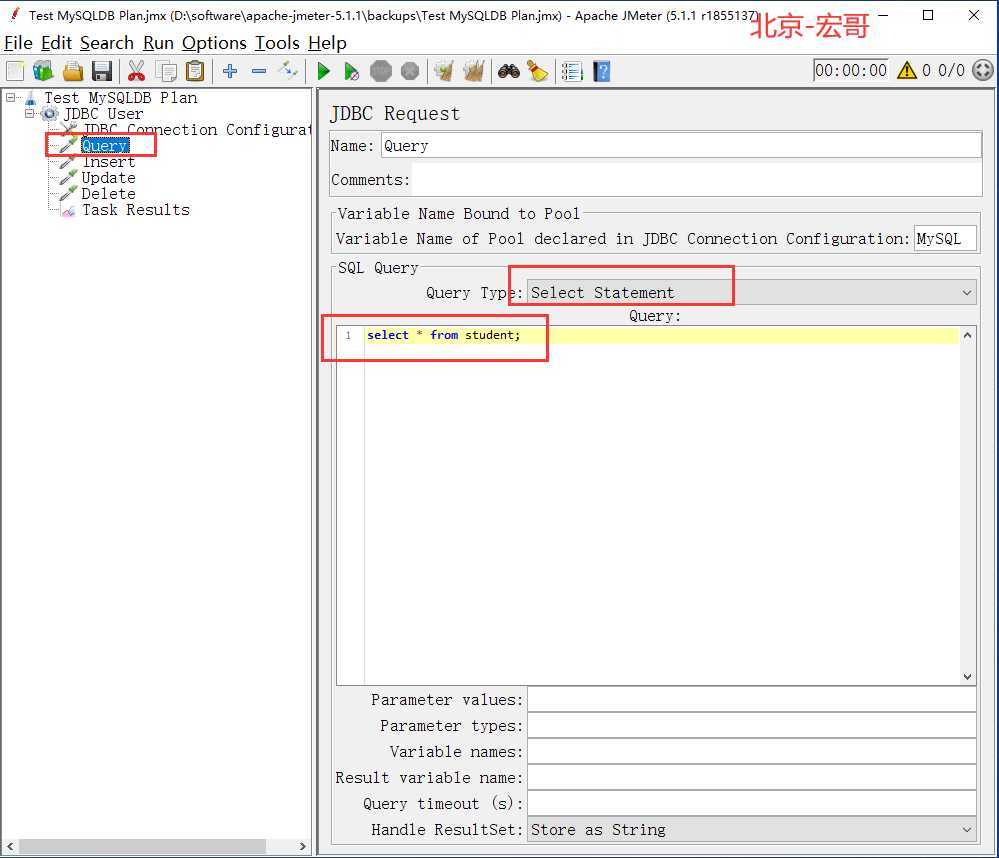
Task: Click the Comments input field
Action: pyautogui.click(x=696, y=180)
